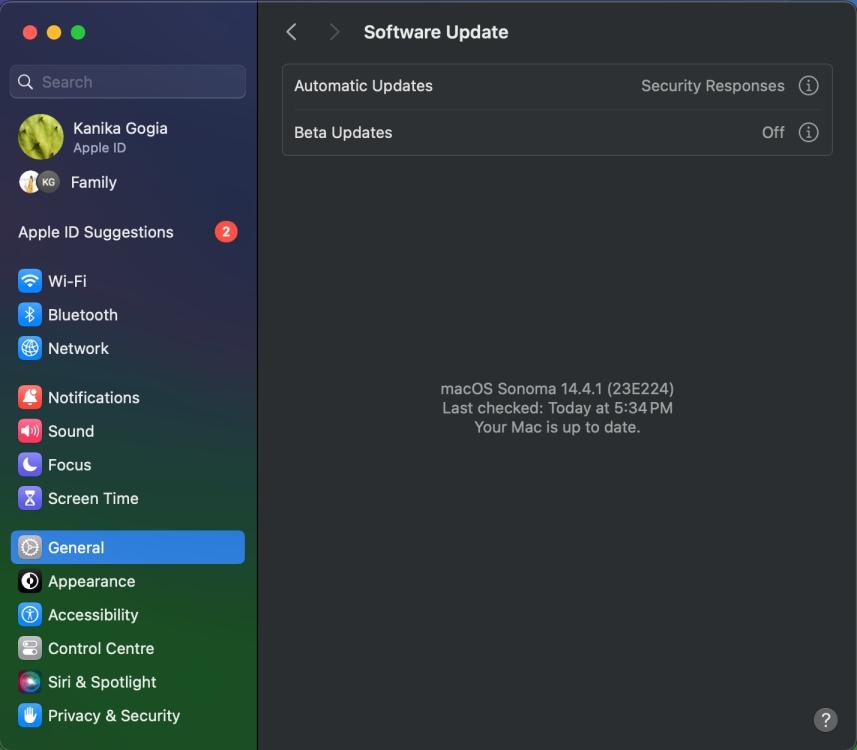Click the search magnifying glass icon
The height and width of the screenshot is (750, 857).
pyautogui.click(x=25, y=82)
